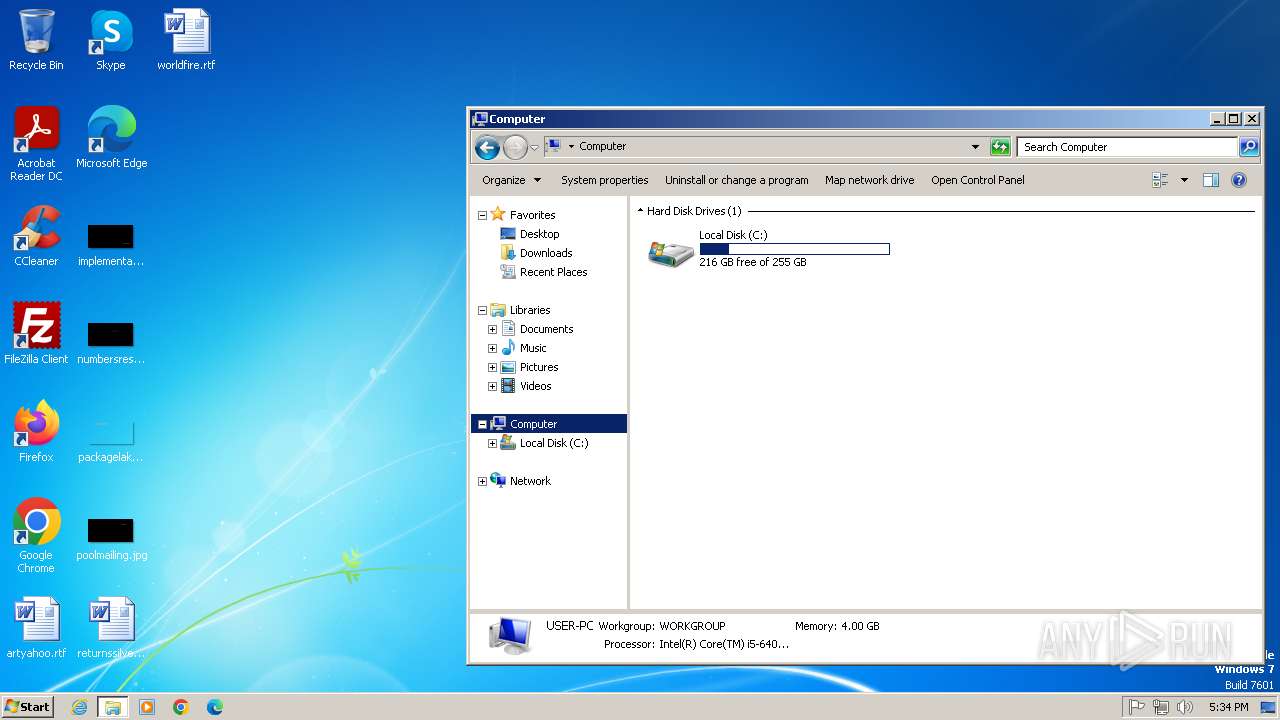Open the volume speaker tray icon

click(x=1185, y=707)
